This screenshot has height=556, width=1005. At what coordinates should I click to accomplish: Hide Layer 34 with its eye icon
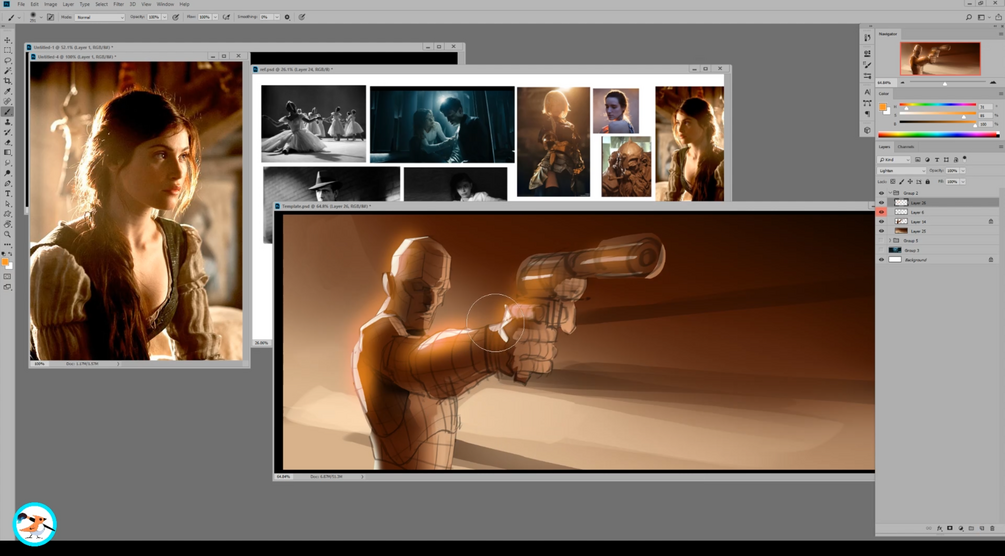coord(881,221)
